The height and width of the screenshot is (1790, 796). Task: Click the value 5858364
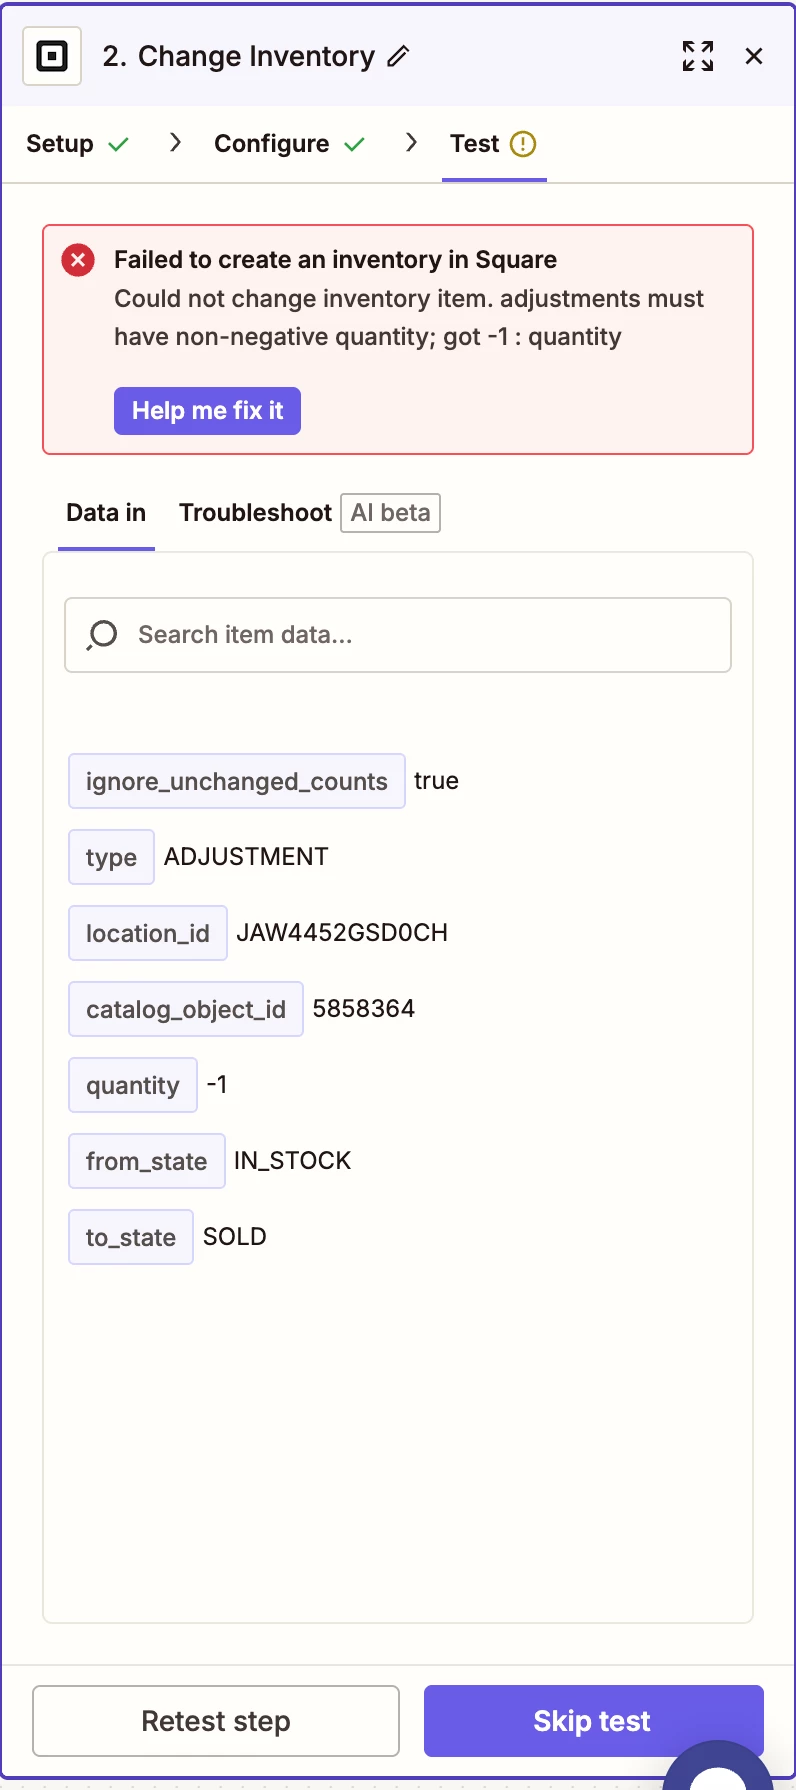click(x=364, y=1009)
